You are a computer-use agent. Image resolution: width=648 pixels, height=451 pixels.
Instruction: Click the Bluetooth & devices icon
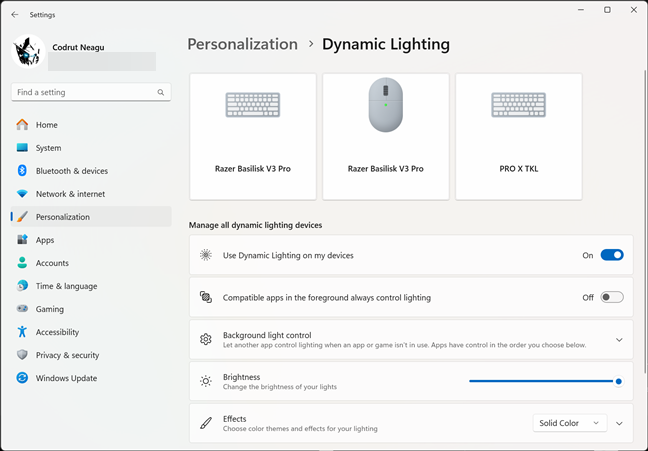click(x=22, y=171)
